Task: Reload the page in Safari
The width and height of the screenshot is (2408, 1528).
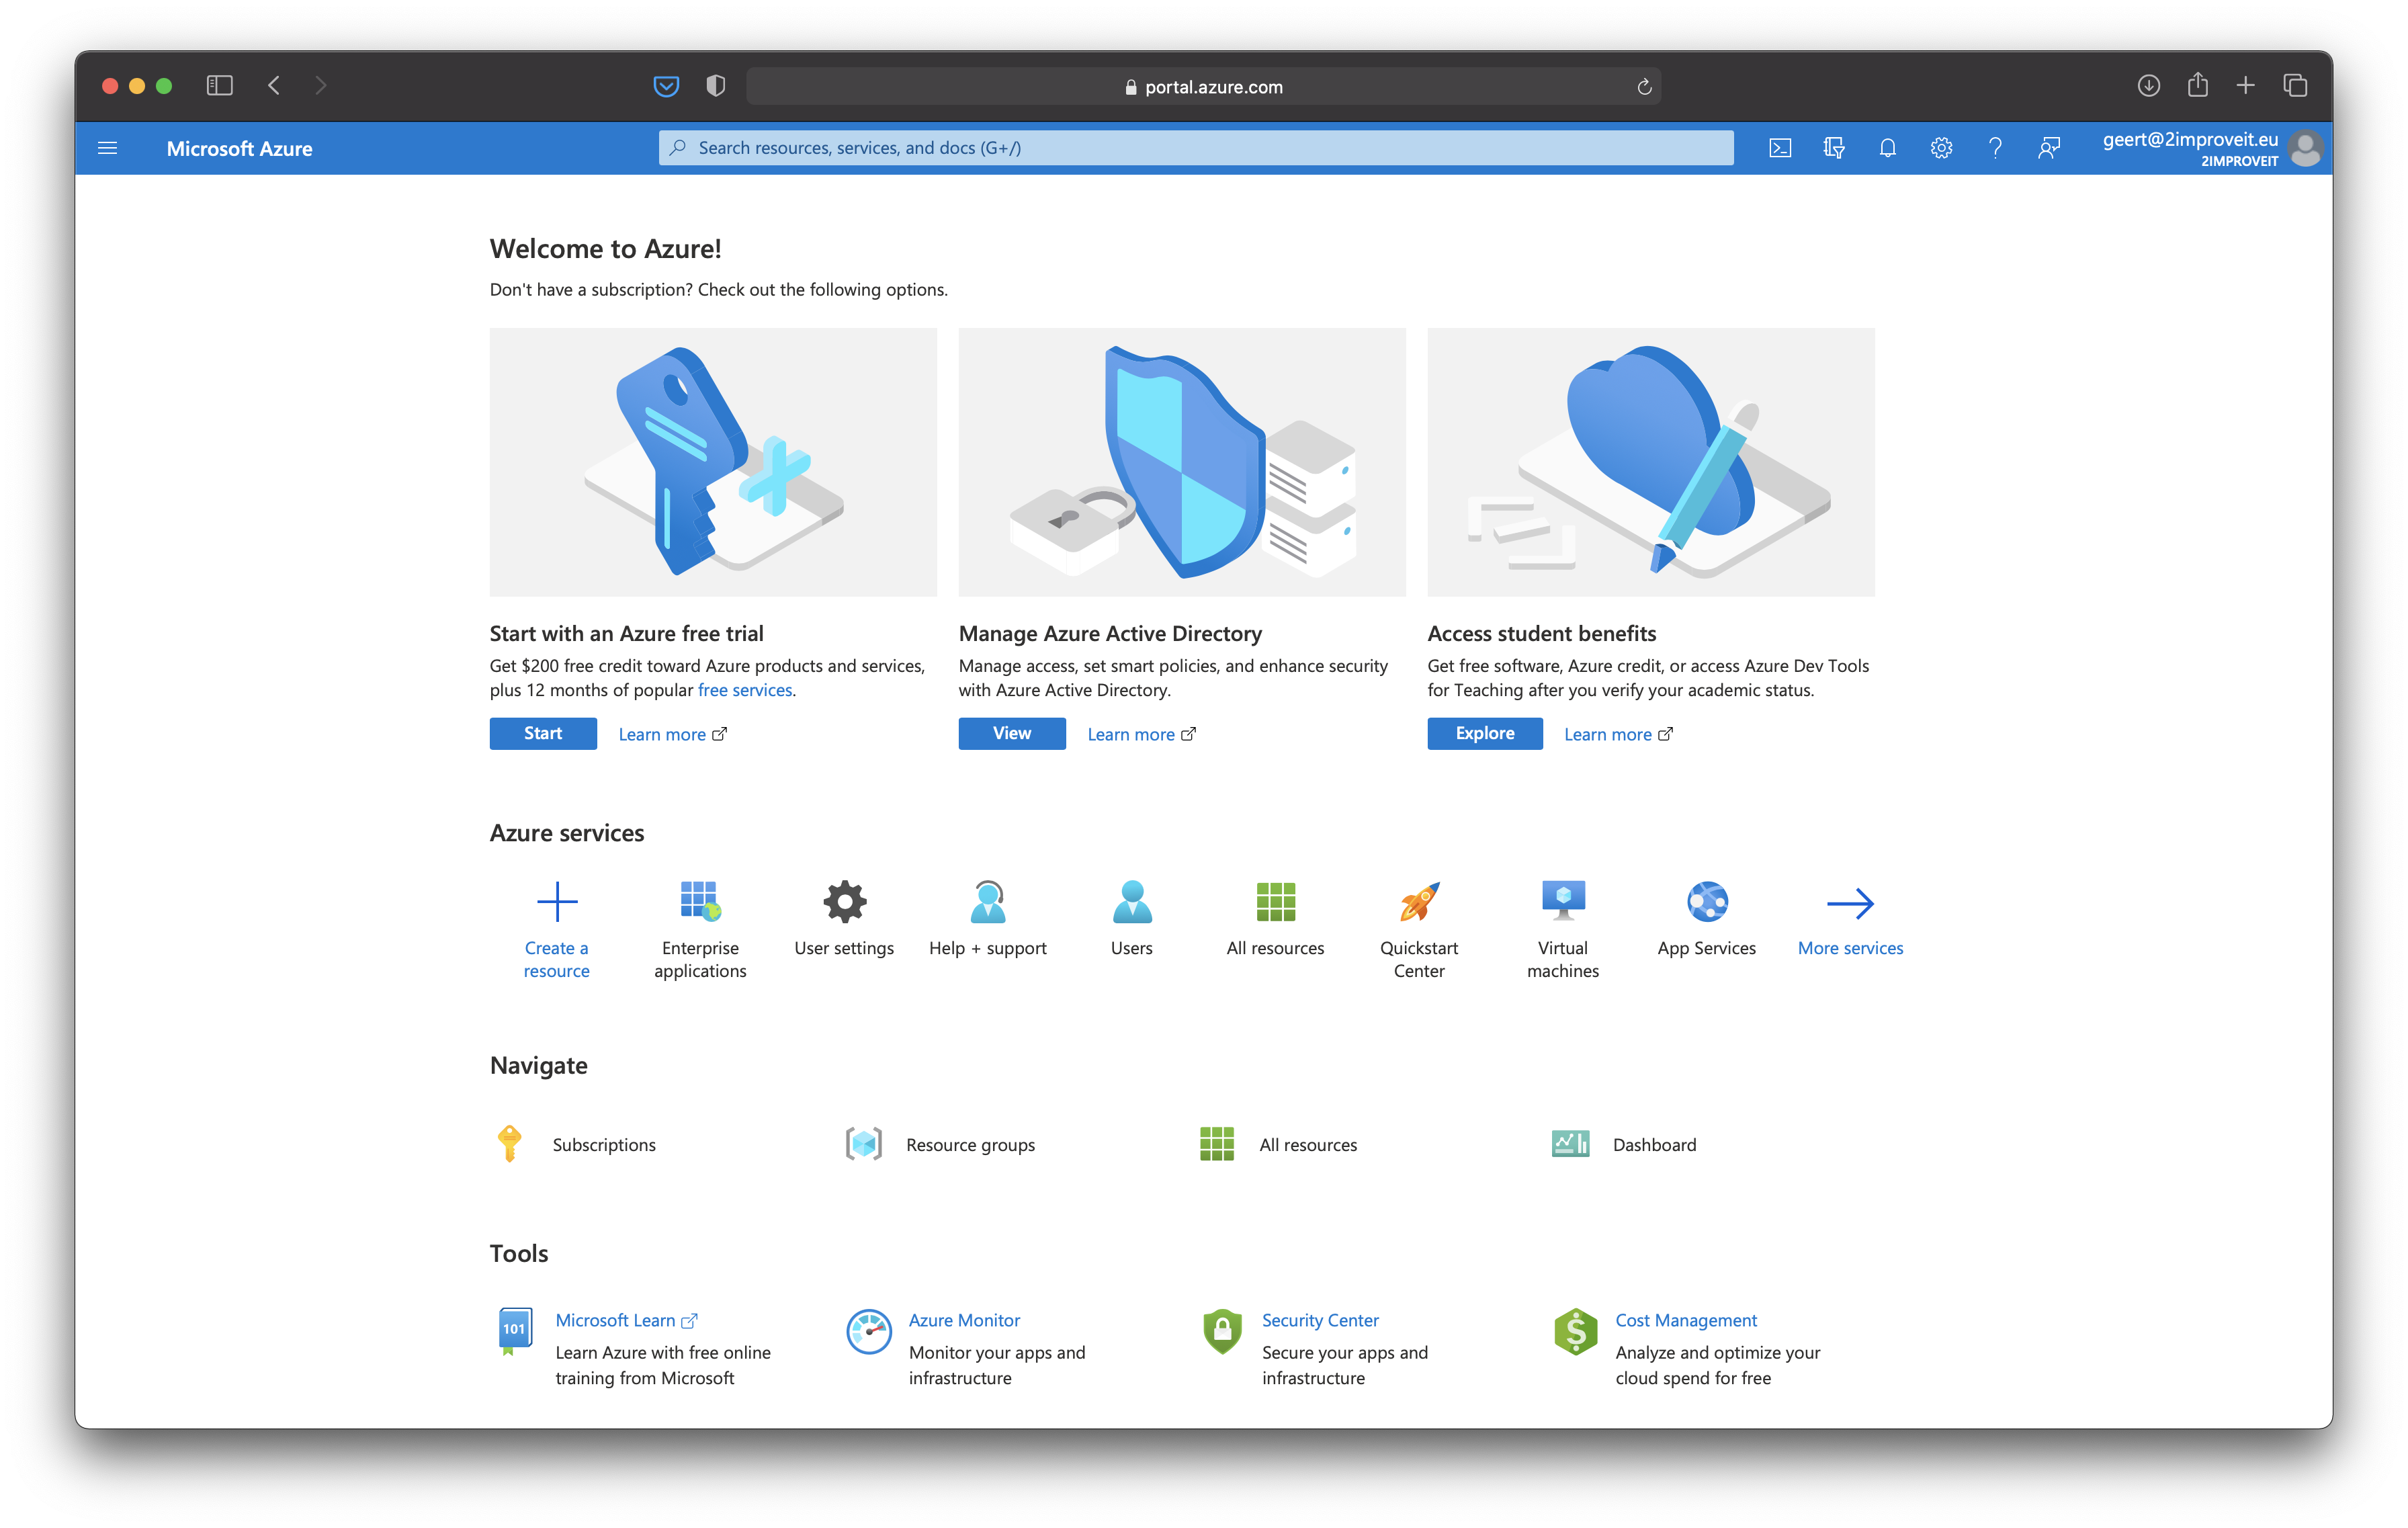Action: point(1644,87)
